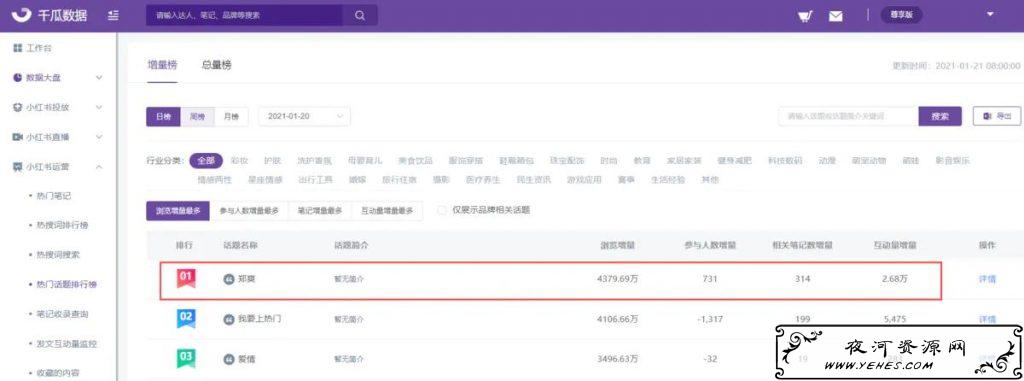Image resolution: width=1024 pixels, height=381 pixels.
Task: Open 笔记收录查询 in the sidebar
Action: click(61, 314)
